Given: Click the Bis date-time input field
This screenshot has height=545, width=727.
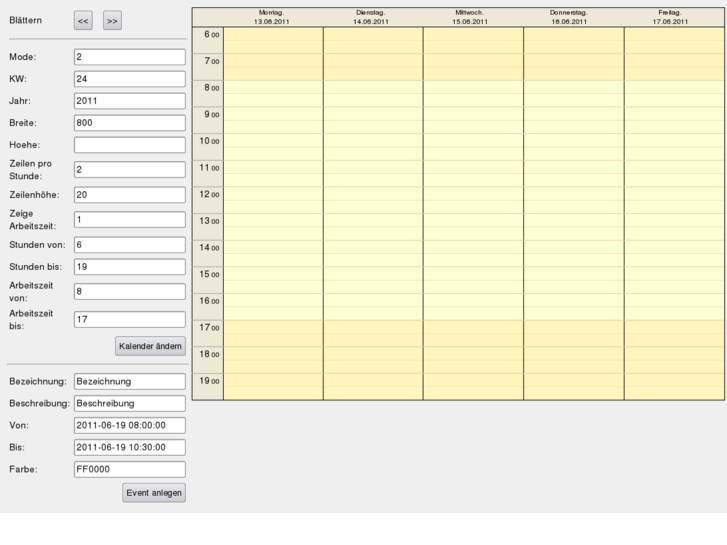Looking at the screenshot, I should (130, 447).
